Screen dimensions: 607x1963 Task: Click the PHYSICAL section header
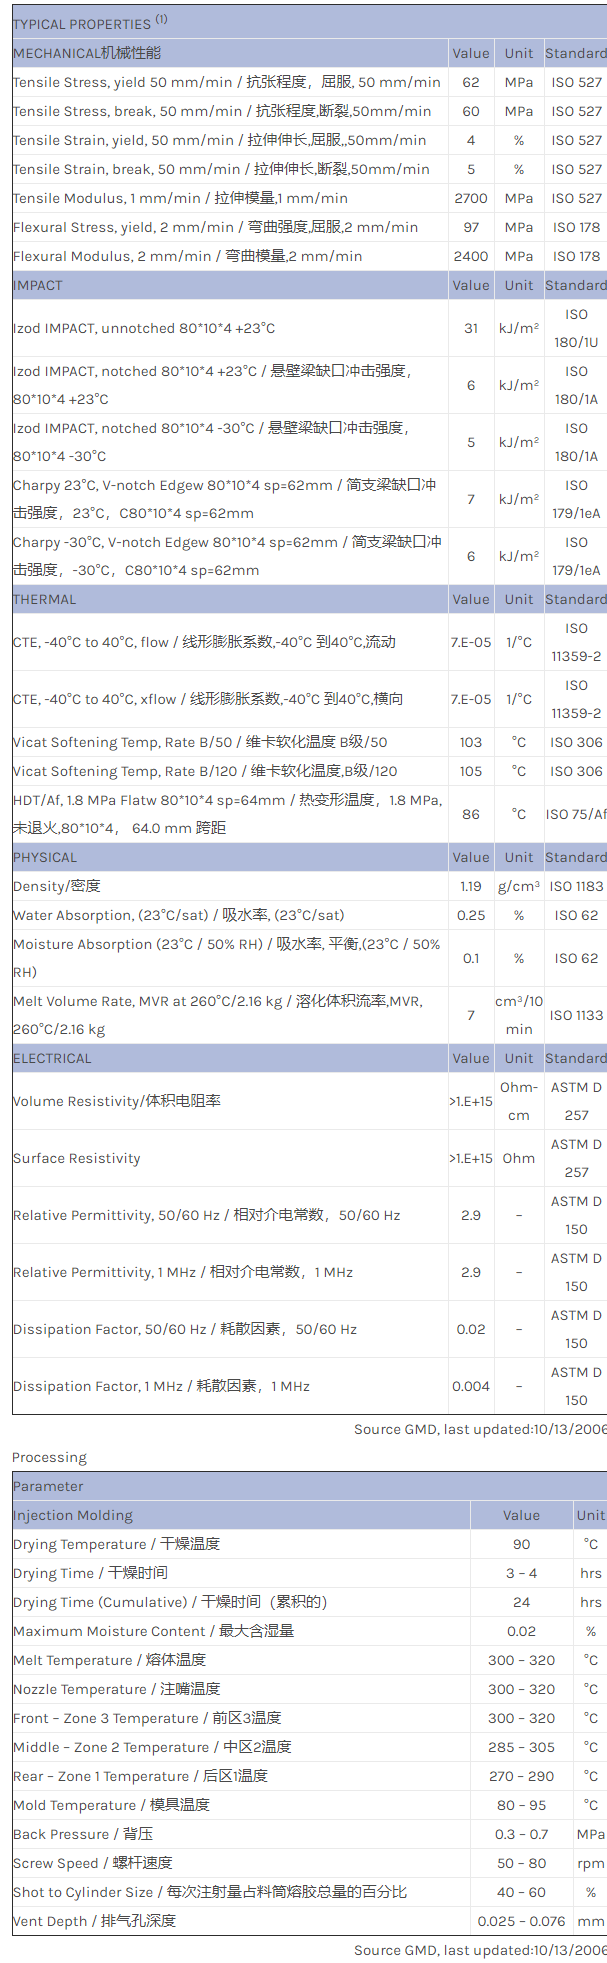[45, 857]
